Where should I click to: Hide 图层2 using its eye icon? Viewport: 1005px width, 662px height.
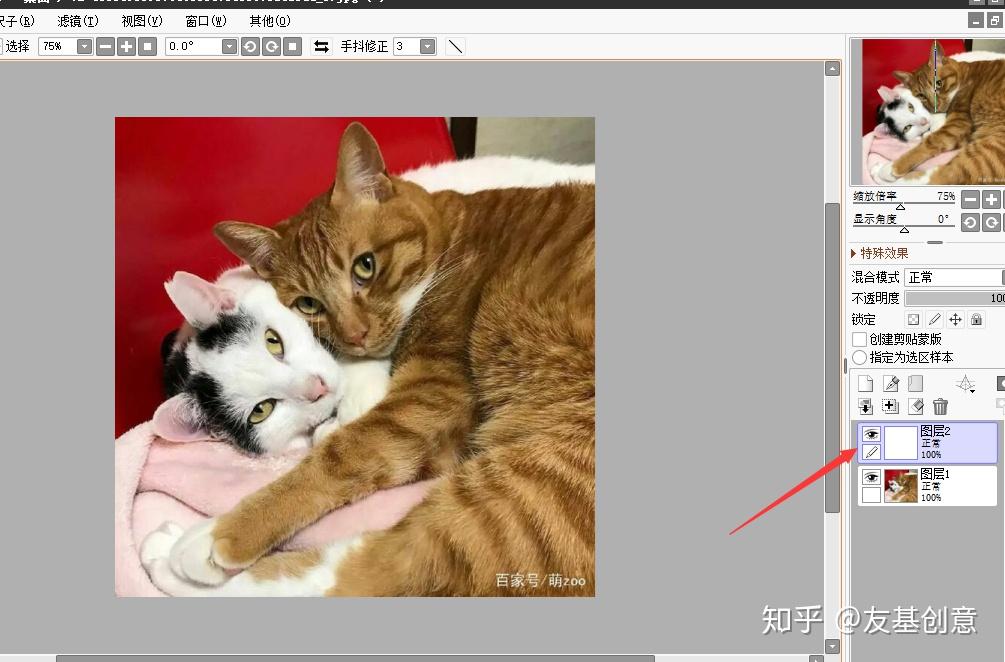pos(871,434)
